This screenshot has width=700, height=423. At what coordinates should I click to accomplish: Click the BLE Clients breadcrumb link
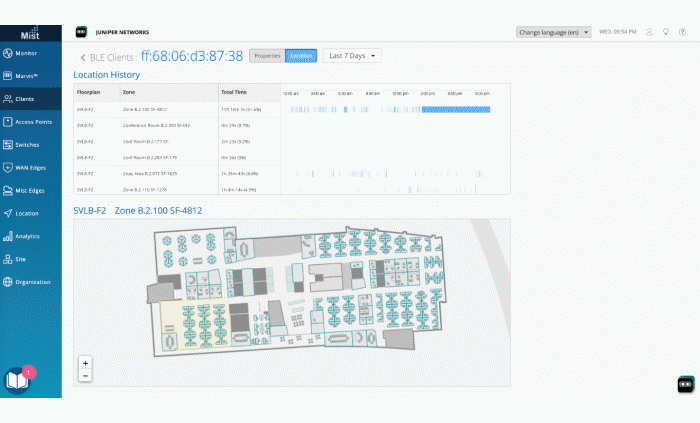pos(112,58)
